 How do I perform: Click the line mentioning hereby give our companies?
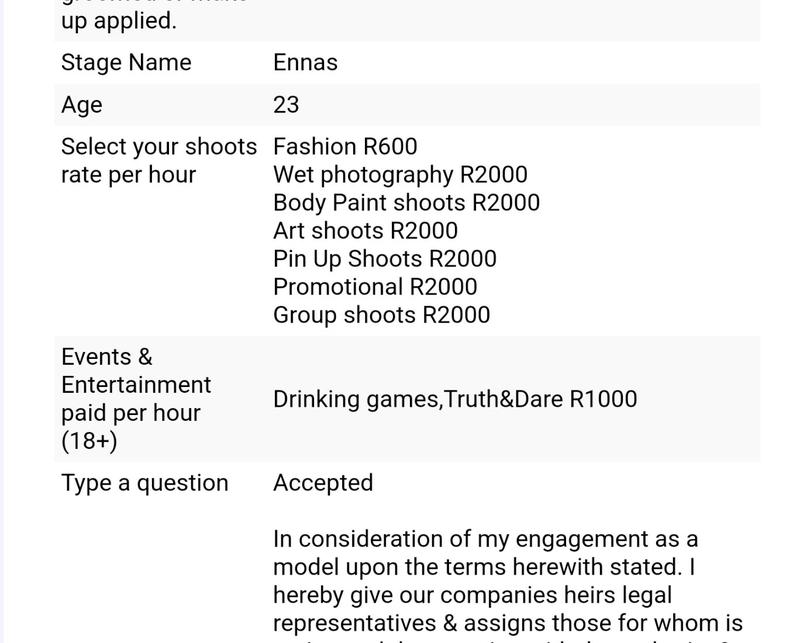pyautogui.click(x=472, y=596)
